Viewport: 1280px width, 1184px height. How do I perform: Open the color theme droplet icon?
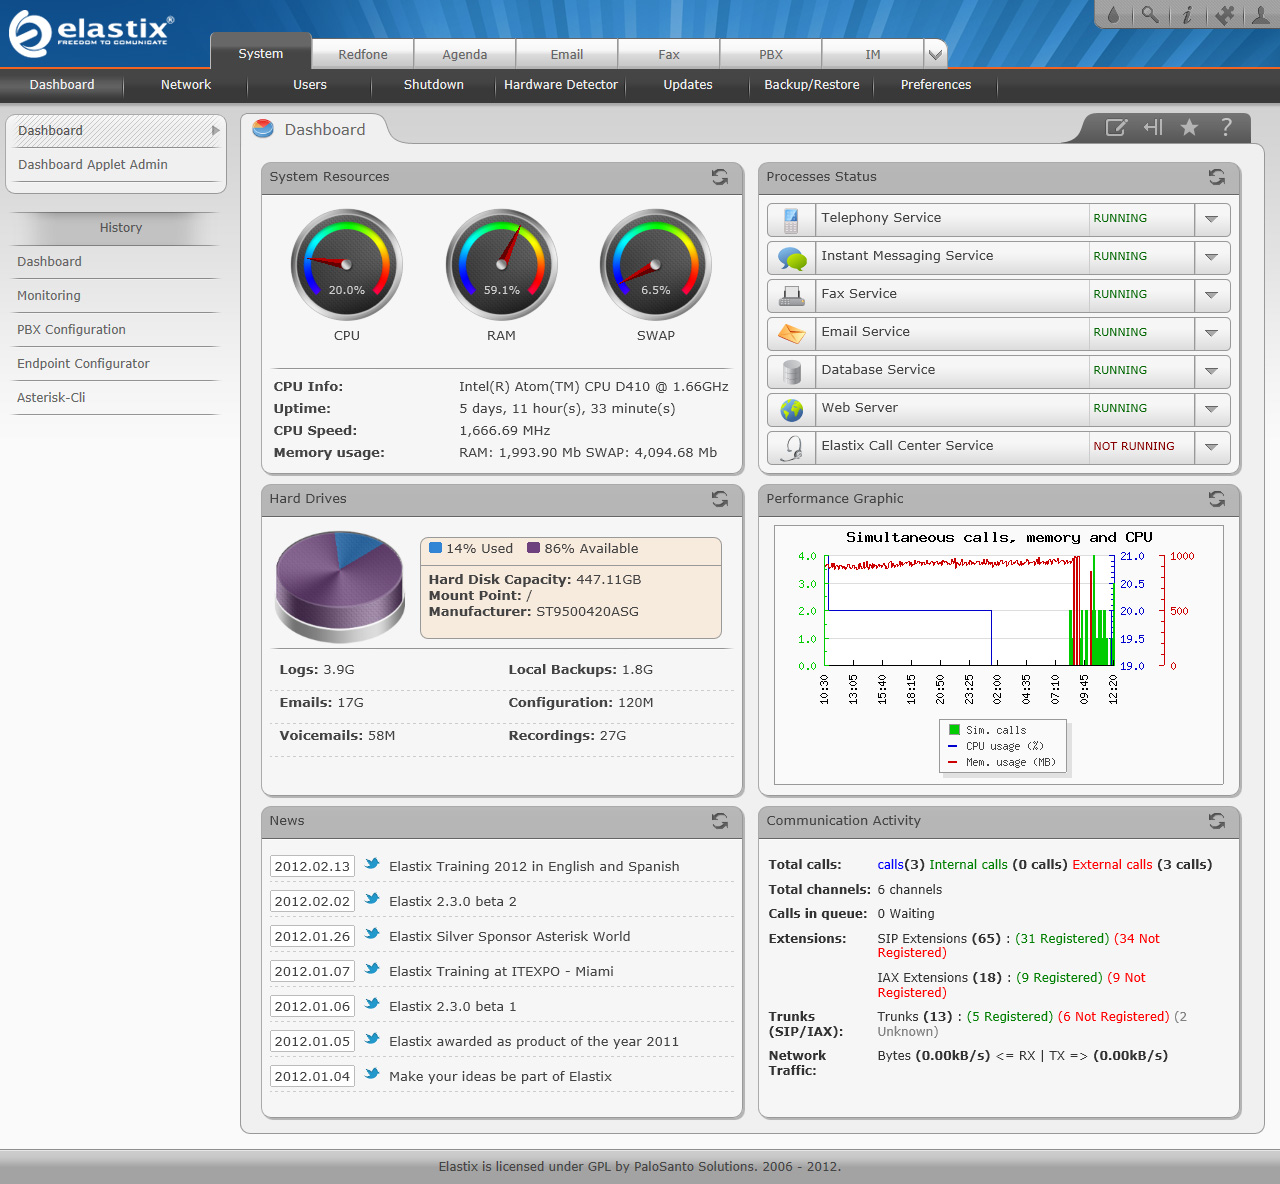(x=1113, y=15)
